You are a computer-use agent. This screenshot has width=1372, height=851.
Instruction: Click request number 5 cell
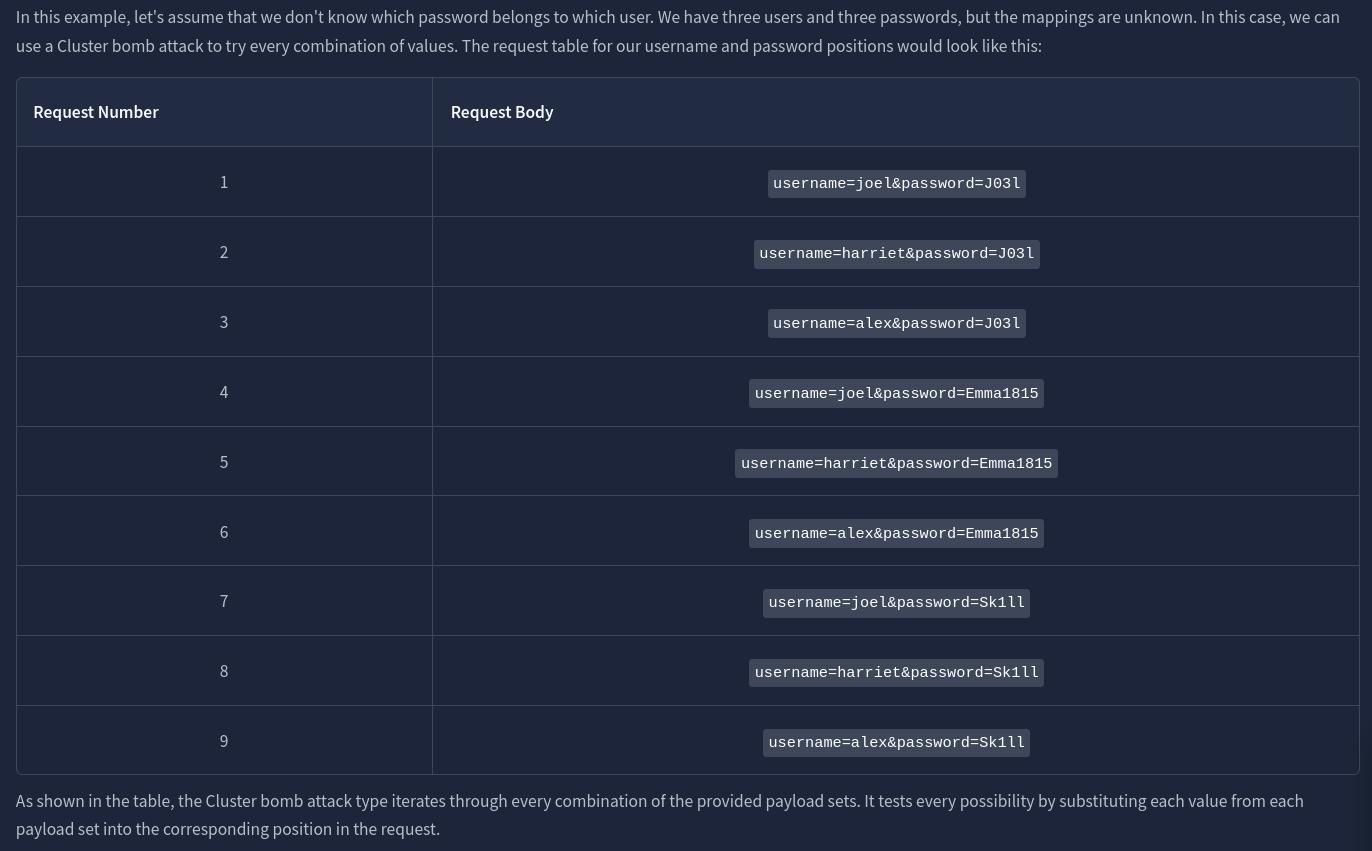coord(224,462)
